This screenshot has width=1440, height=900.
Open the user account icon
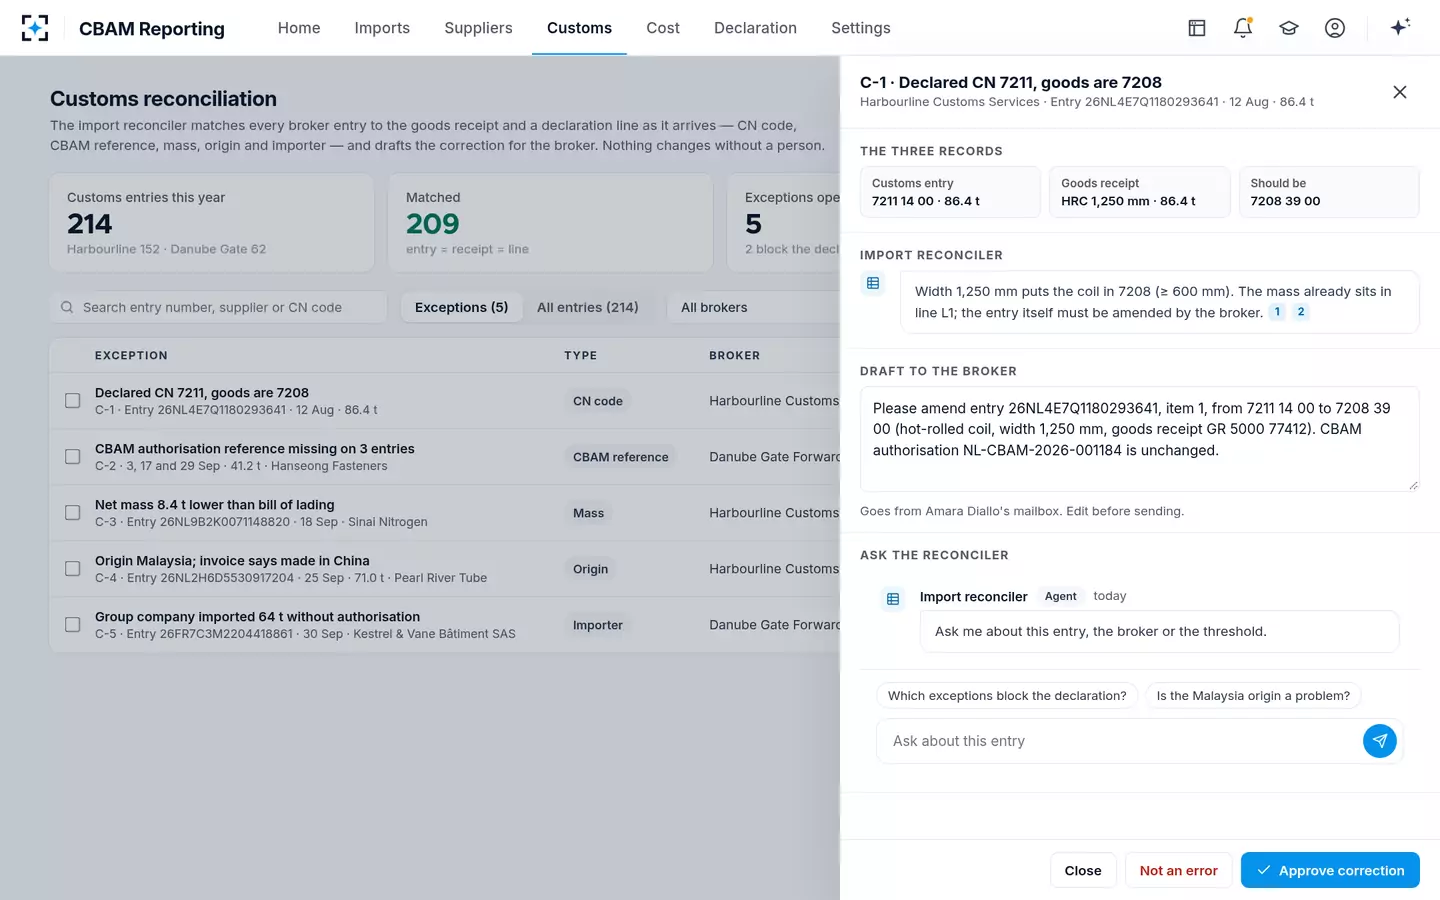point(1335,28)
